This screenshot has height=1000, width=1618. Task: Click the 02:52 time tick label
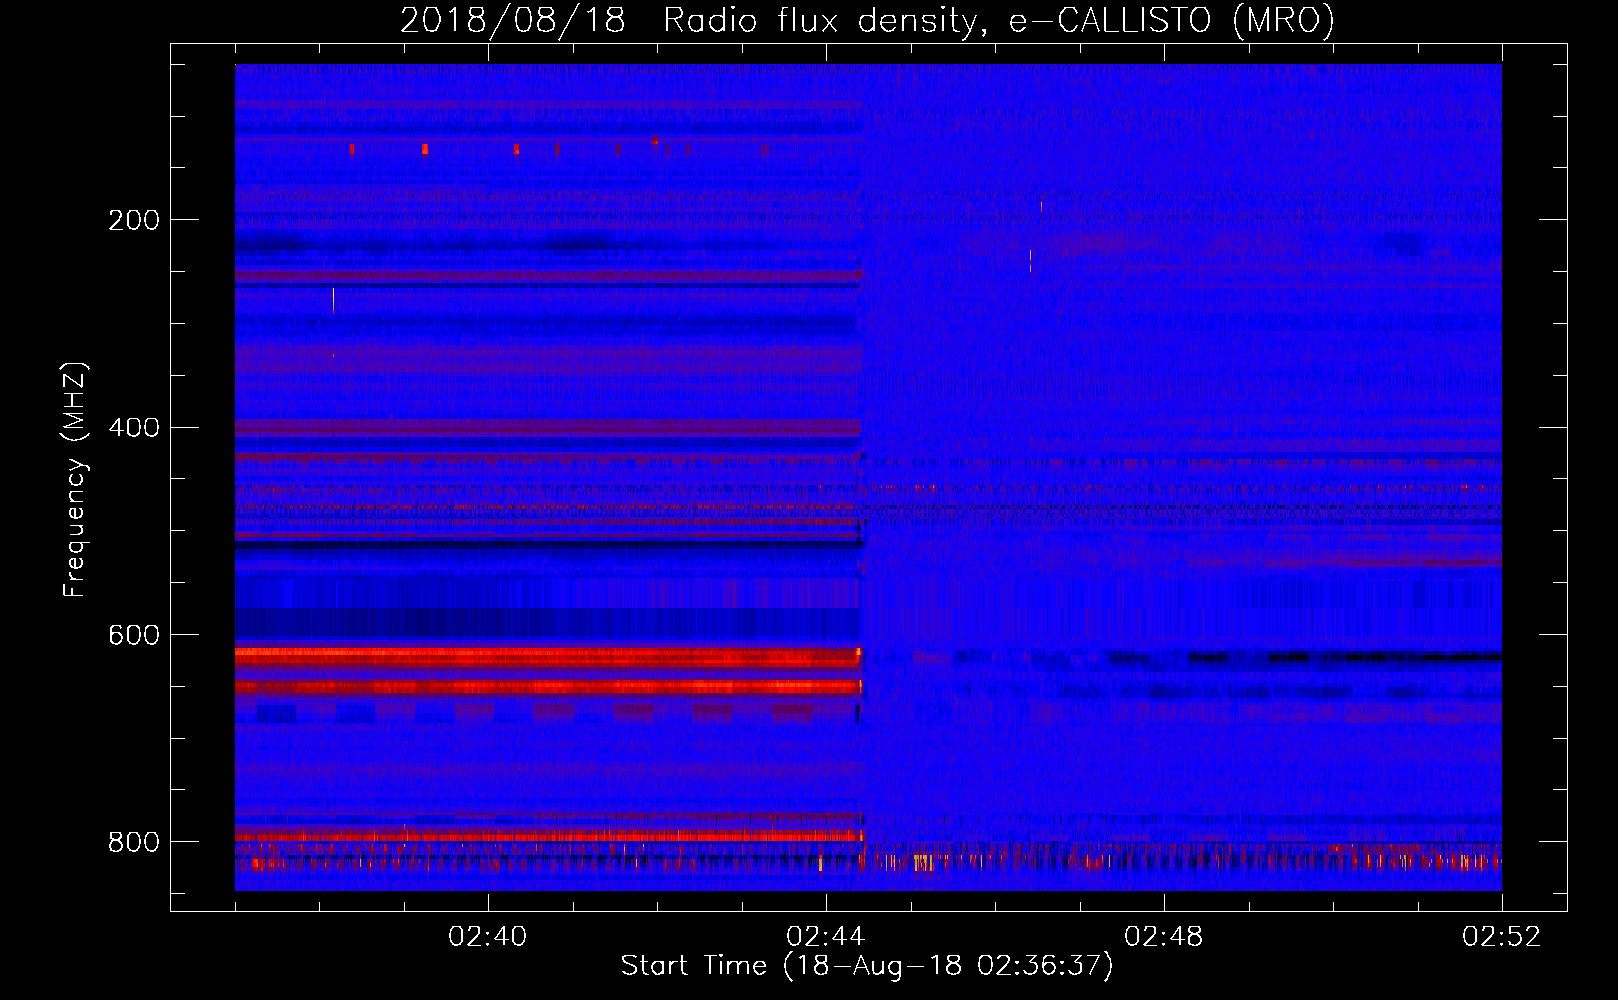click(1502, 937)
